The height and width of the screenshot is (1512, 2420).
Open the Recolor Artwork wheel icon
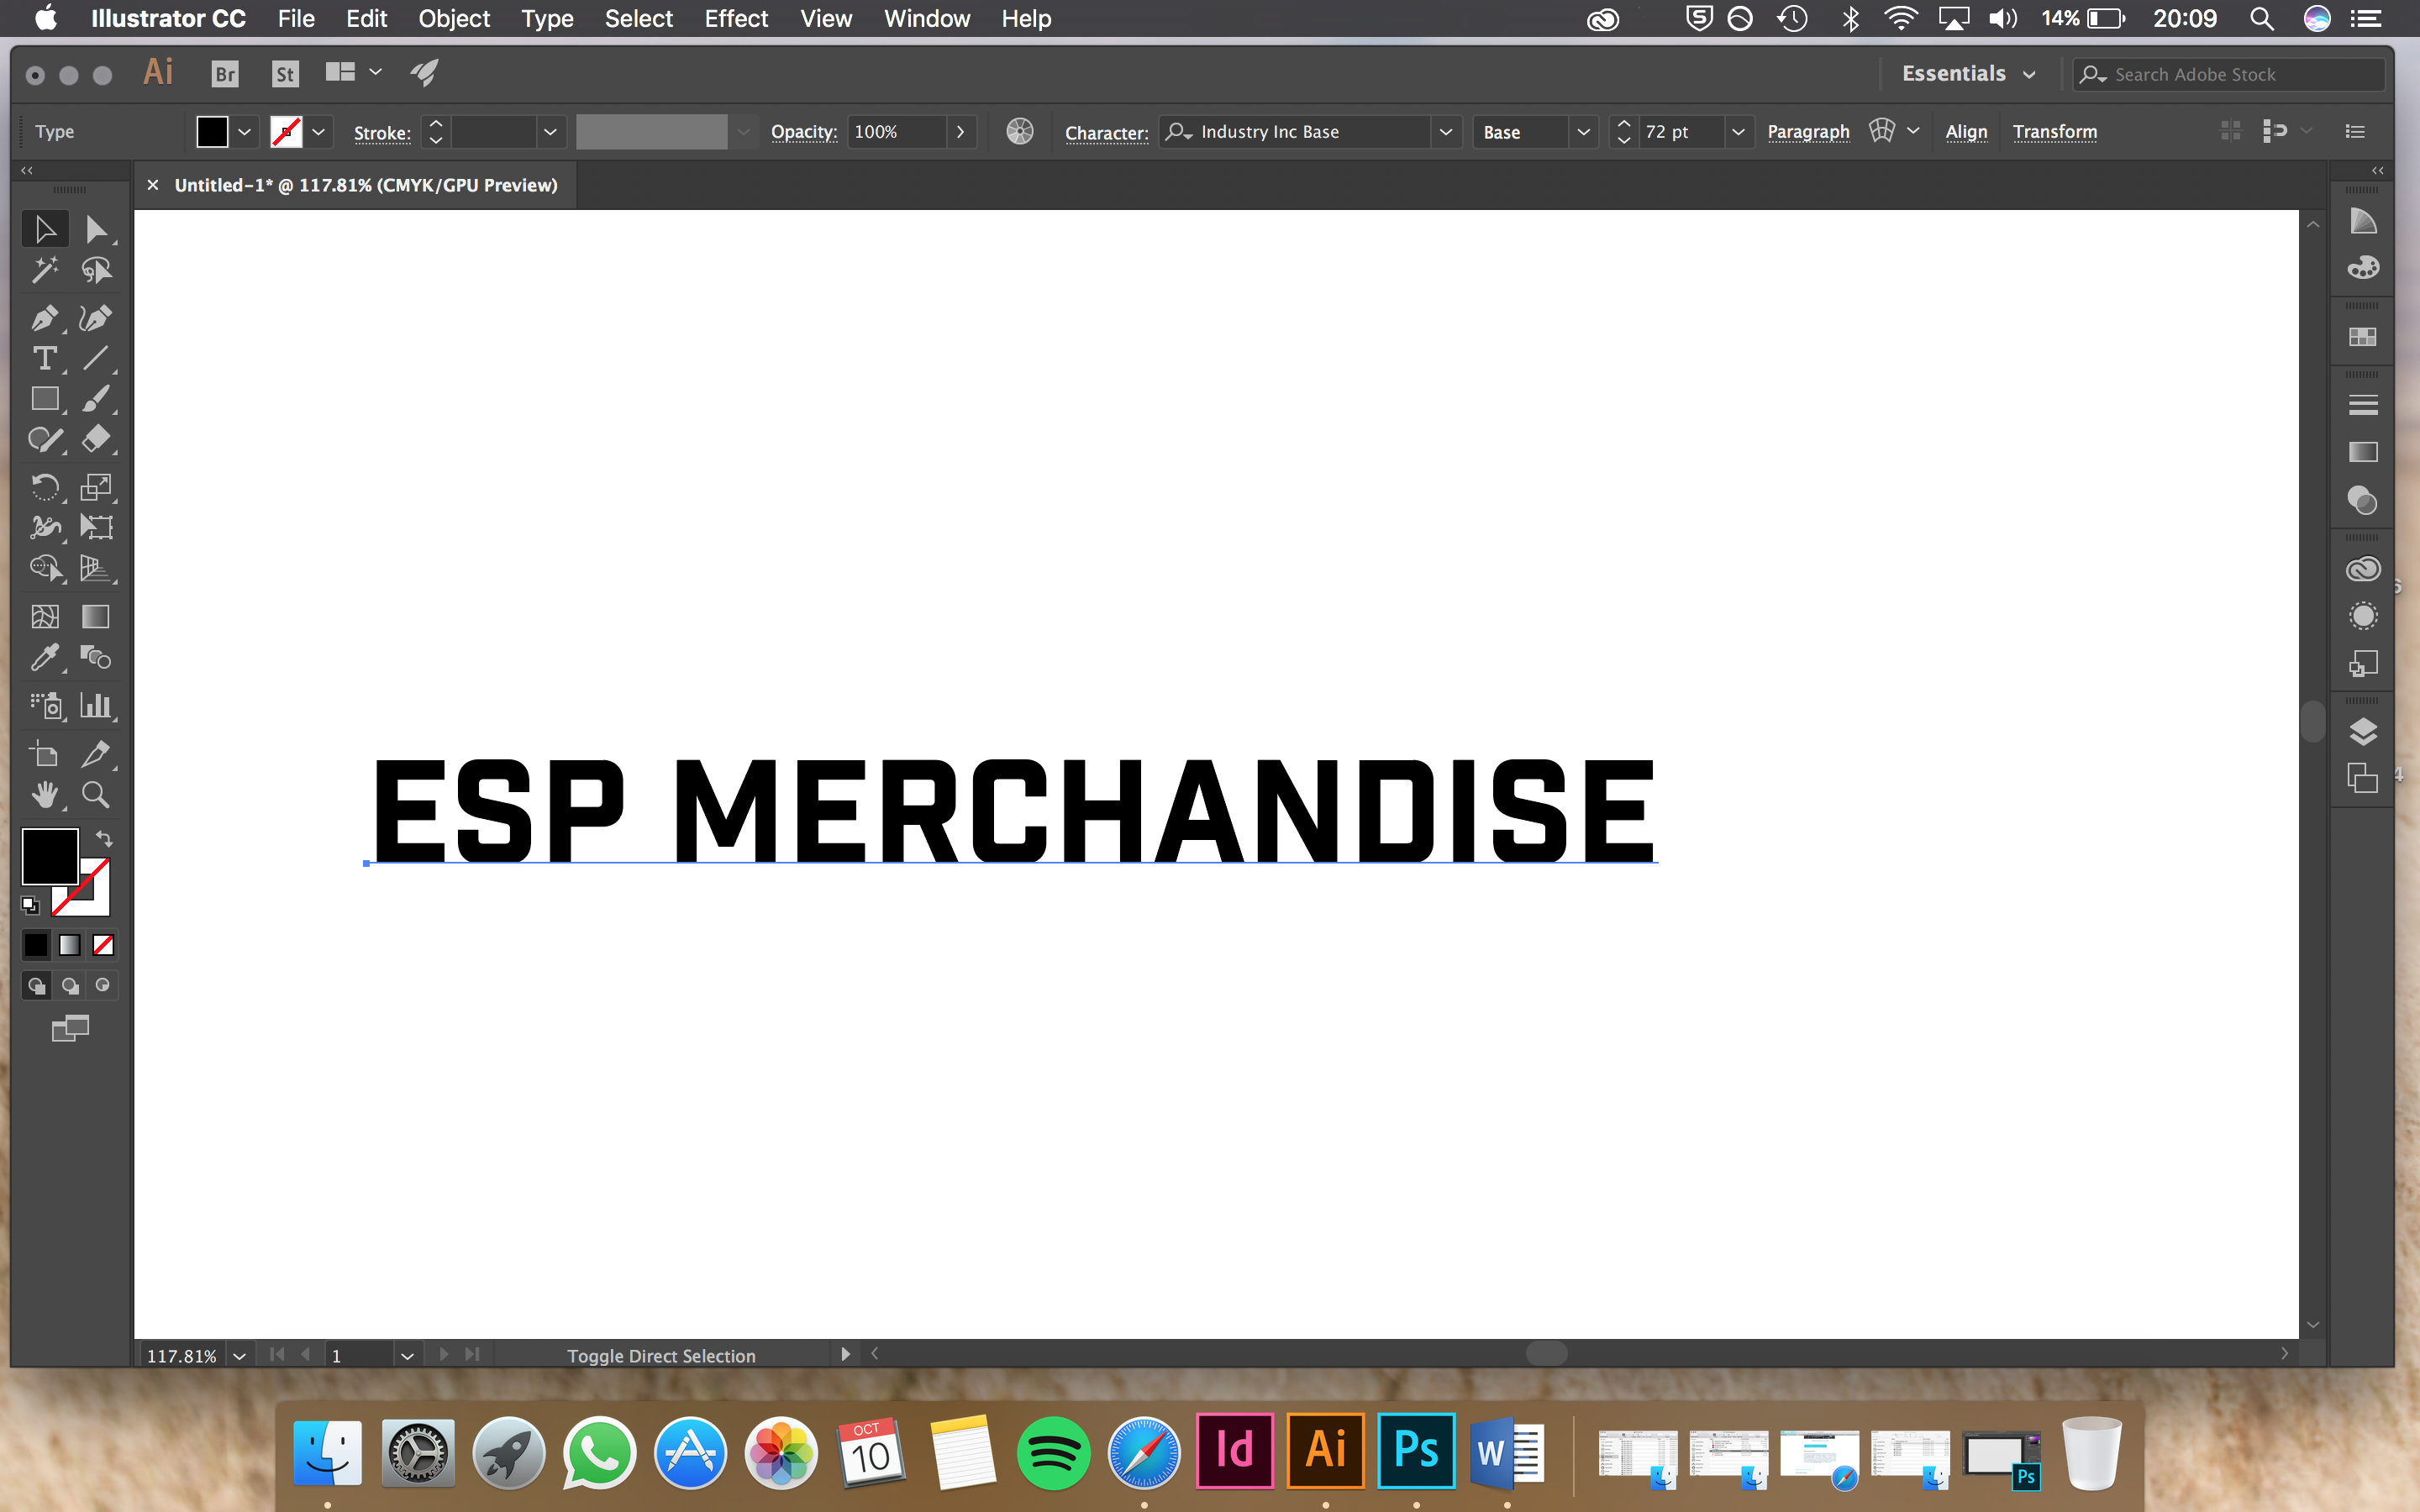pyautogui.click(x=1020, y=131)
